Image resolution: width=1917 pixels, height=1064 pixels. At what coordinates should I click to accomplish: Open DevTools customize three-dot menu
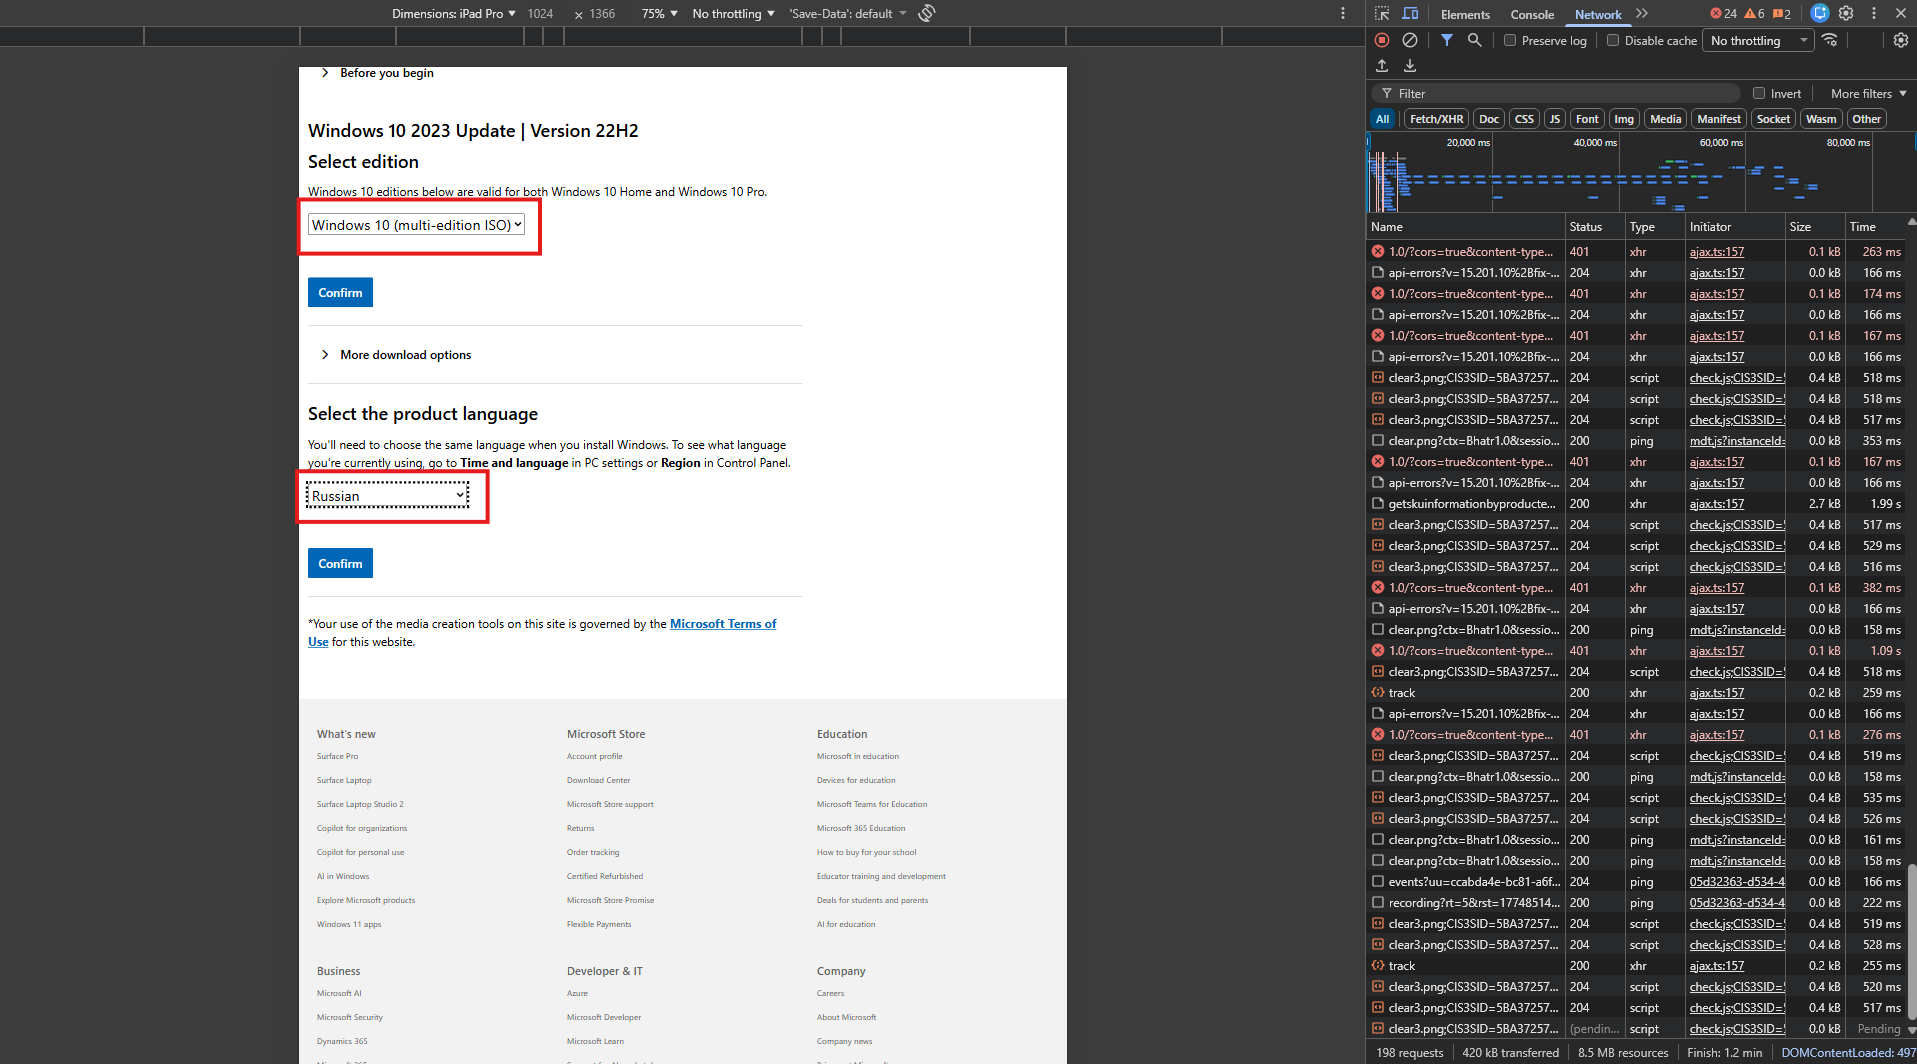pos(1874,13)
